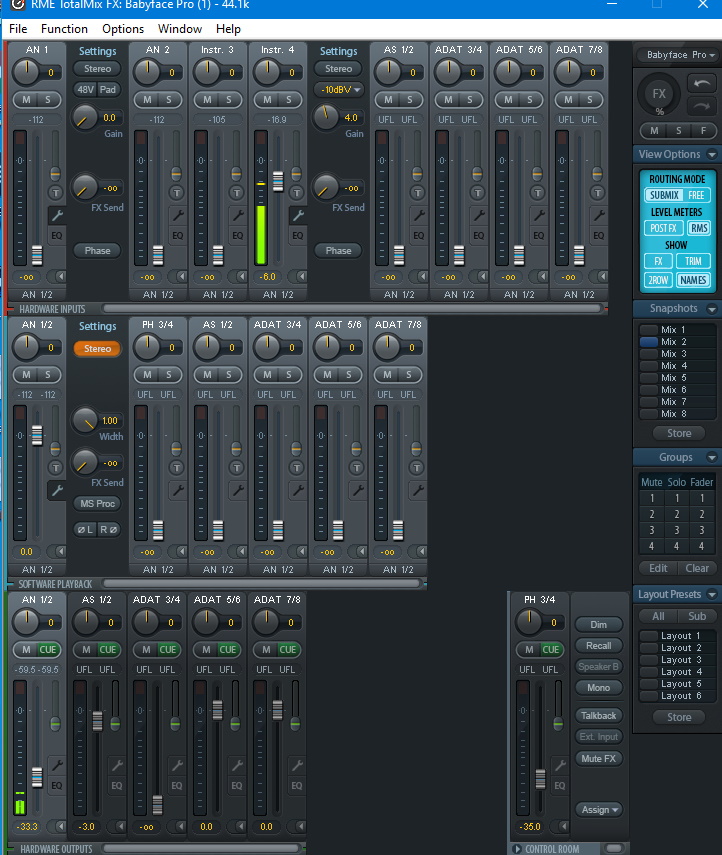Open wrench settings on Control Room PH 3/4
The height and width of the screenshot is (855, 722).
pyautogui.click(x=559, y=765)
